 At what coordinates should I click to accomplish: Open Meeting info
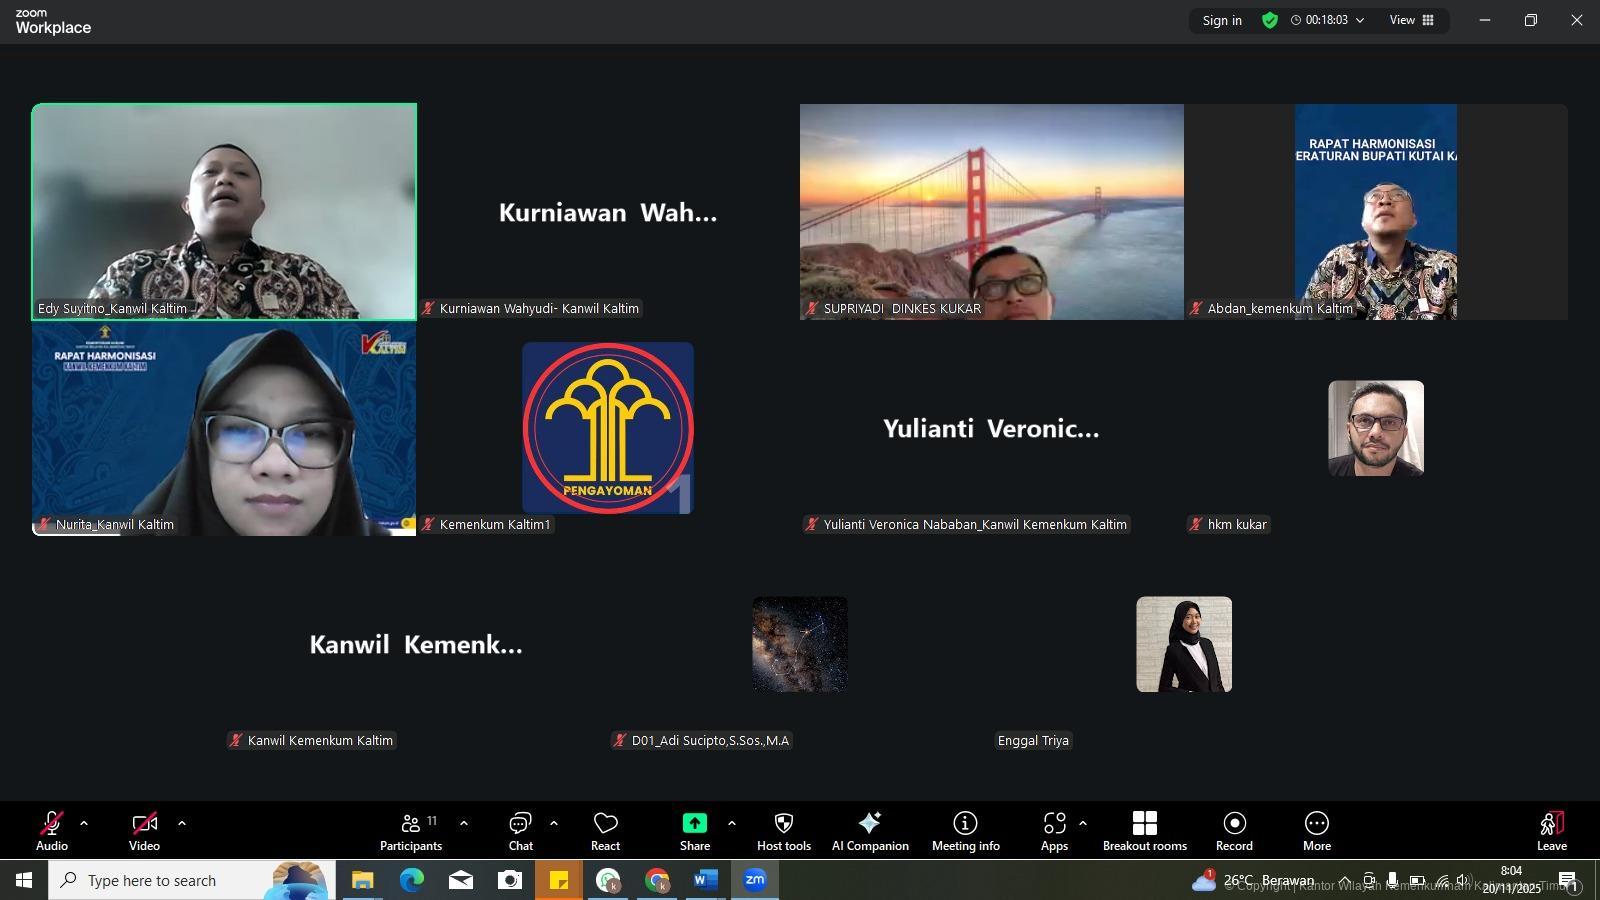[965, 830]
